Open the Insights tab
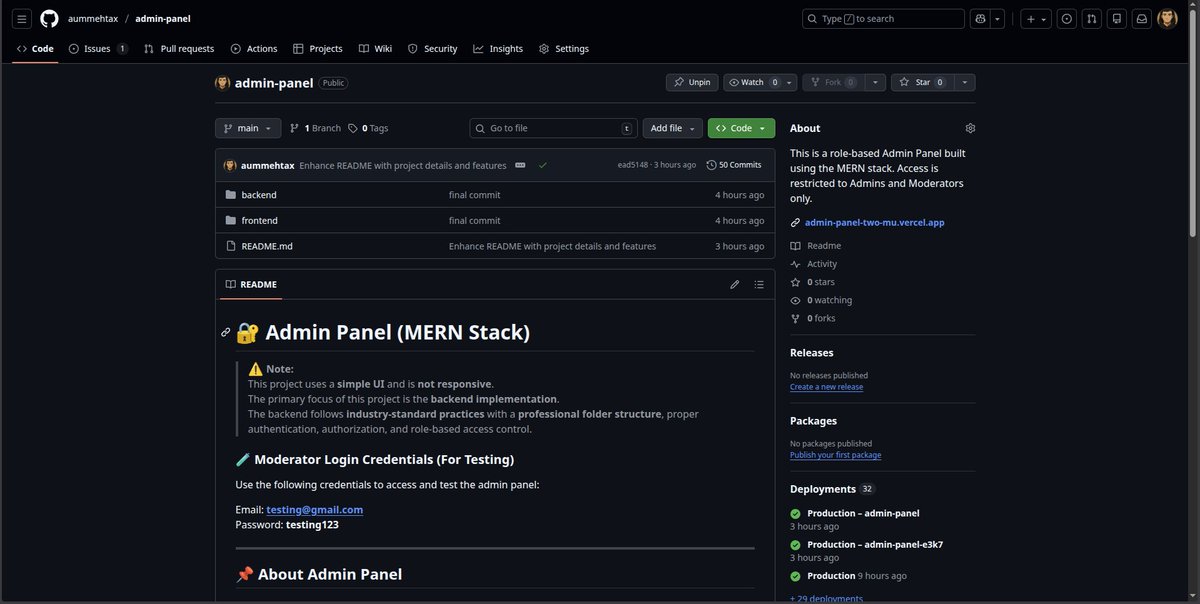The height and width of the screenshot is (604, 1200). click(x=498, y=48)
